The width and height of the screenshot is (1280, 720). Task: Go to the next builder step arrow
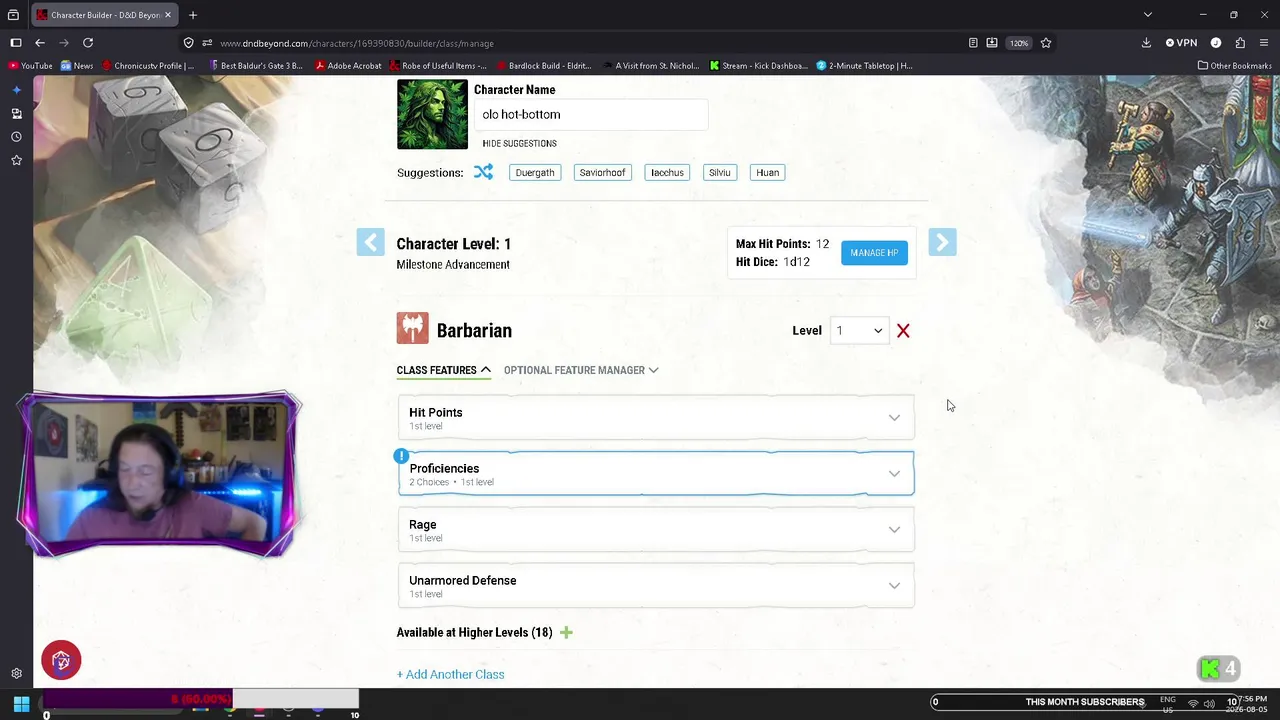tap(942, 242)
